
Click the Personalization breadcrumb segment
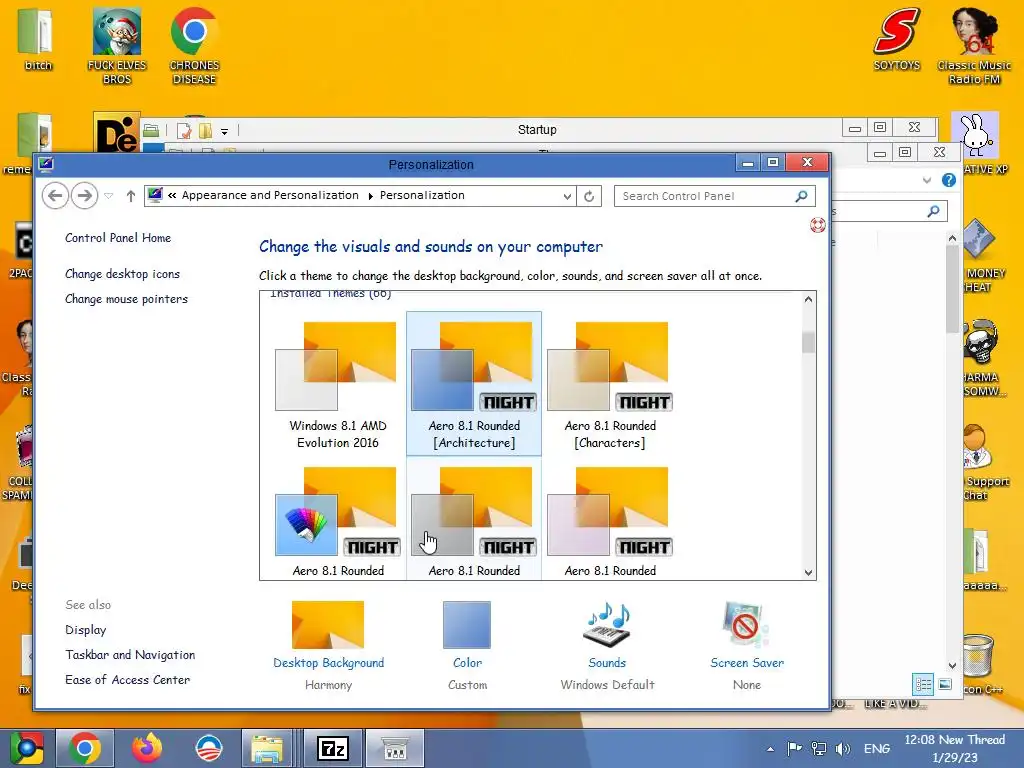tap(422, 195)
